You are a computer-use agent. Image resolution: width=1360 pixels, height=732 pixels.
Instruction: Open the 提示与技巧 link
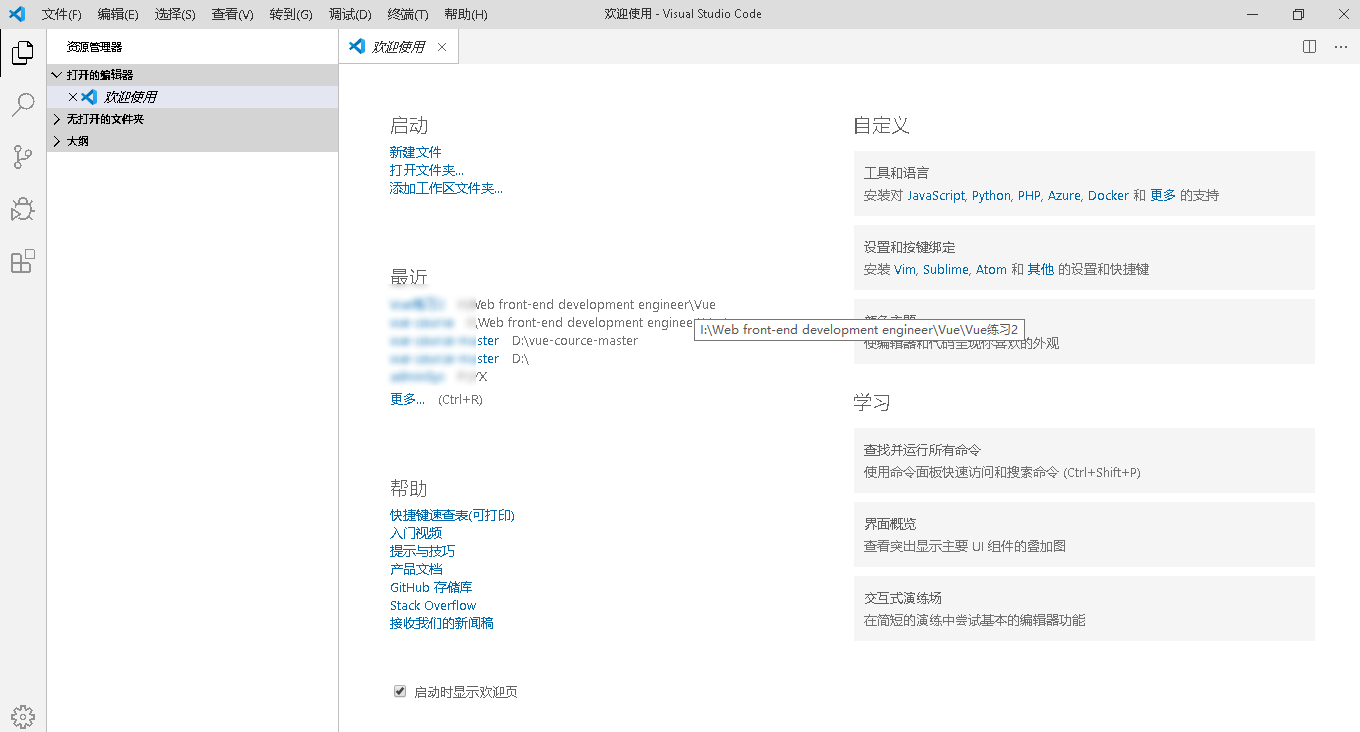422,551
